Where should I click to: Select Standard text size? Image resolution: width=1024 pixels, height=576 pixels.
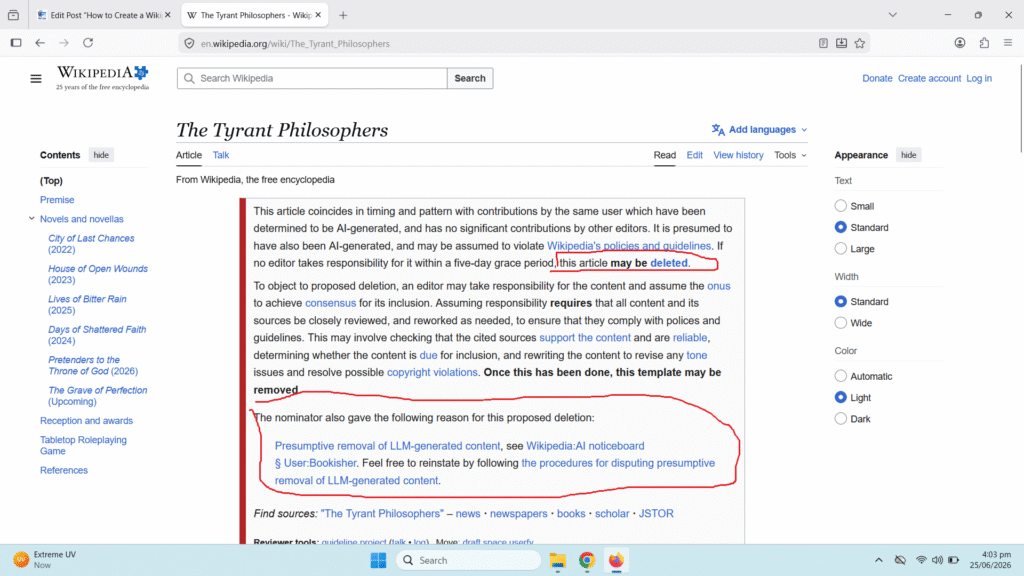point(840,227)
